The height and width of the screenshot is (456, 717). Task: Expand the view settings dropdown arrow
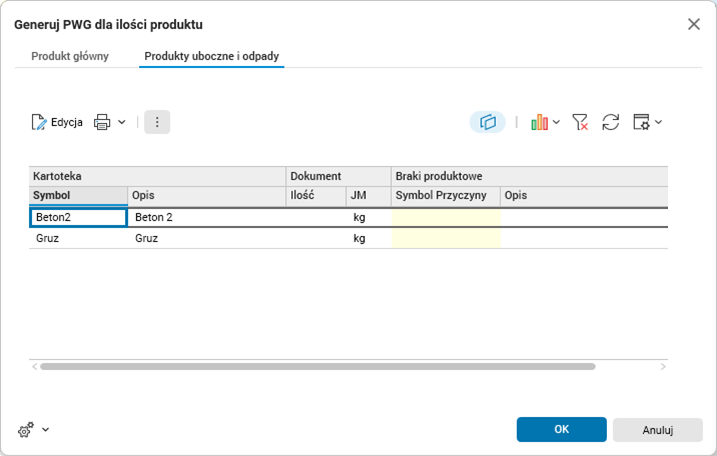(659, 122)
